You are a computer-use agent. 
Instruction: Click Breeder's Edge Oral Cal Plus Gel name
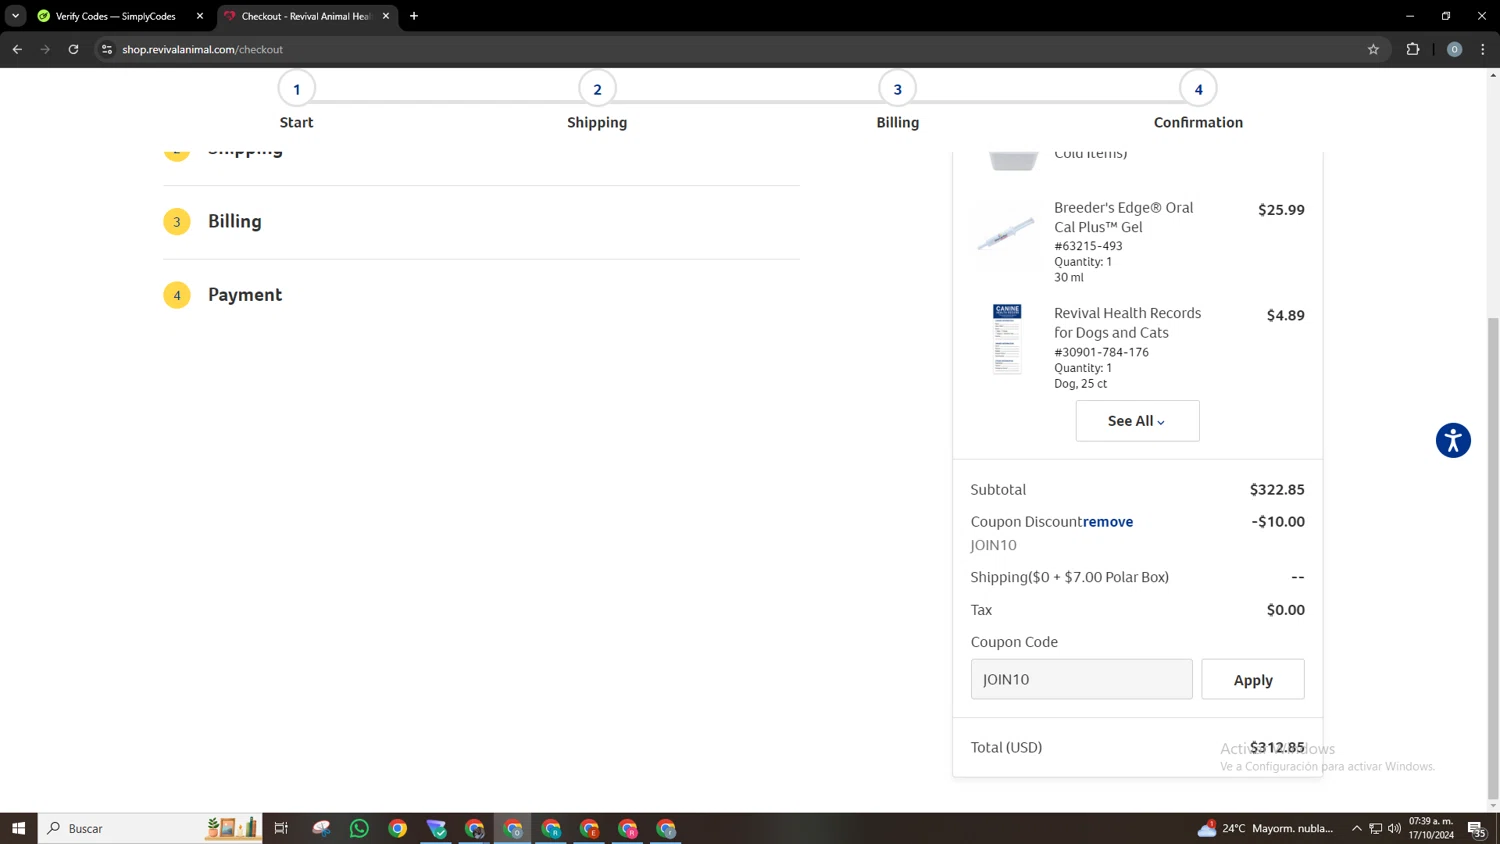point(1123,217)
